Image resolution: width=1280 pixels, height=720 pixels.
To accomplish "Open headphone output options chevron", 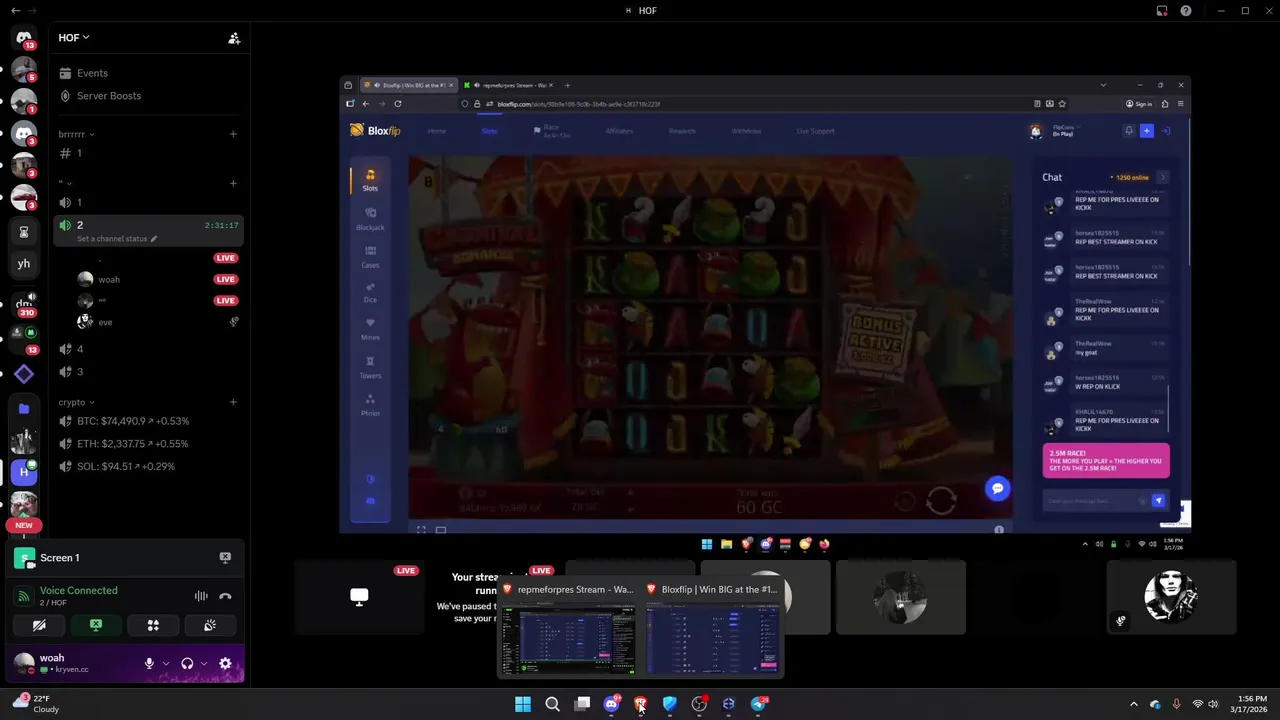I will point(204,664).
